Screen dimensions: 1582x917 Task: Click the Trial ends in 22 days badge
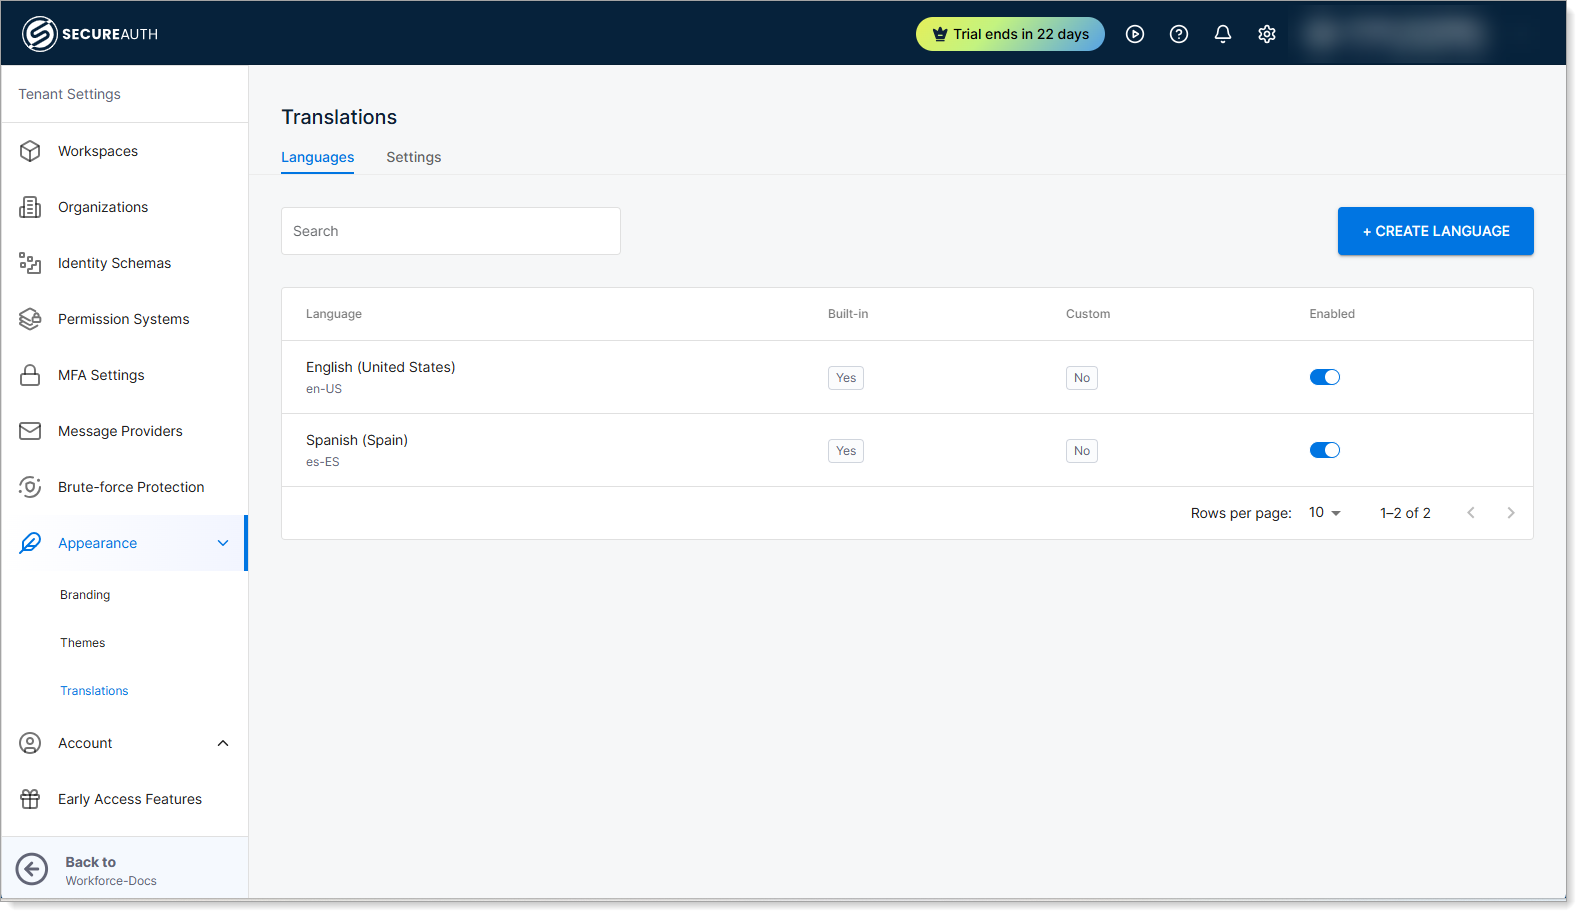(x=1009, y=34)
